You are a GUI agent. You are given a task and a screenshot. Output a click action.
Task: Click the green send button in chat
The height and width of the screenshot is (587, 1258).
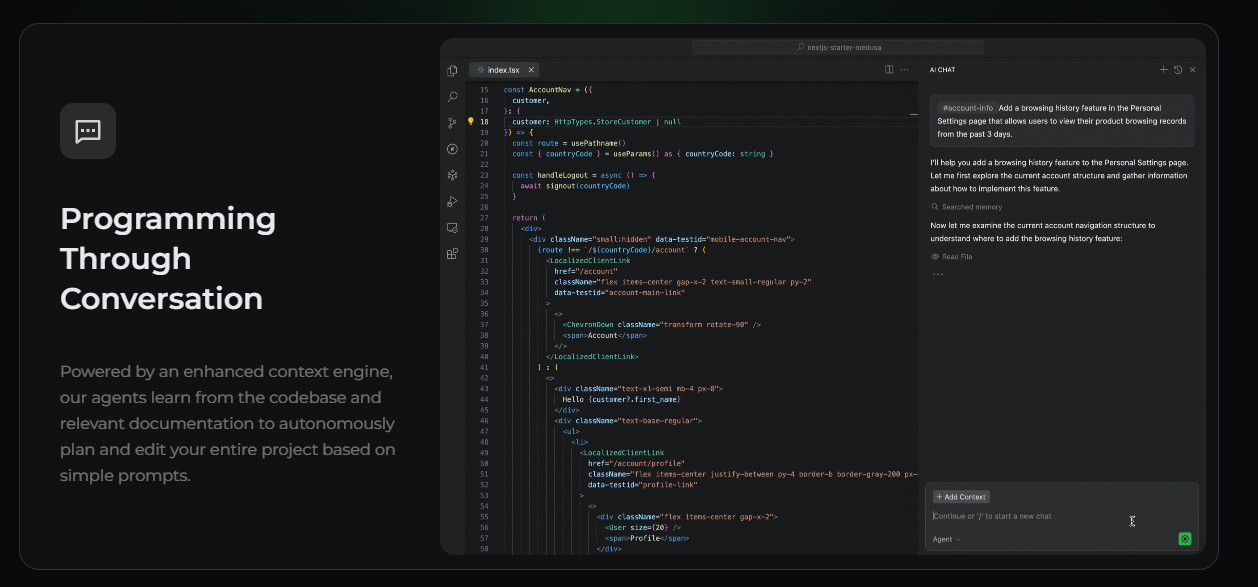tap(1185, 539)
